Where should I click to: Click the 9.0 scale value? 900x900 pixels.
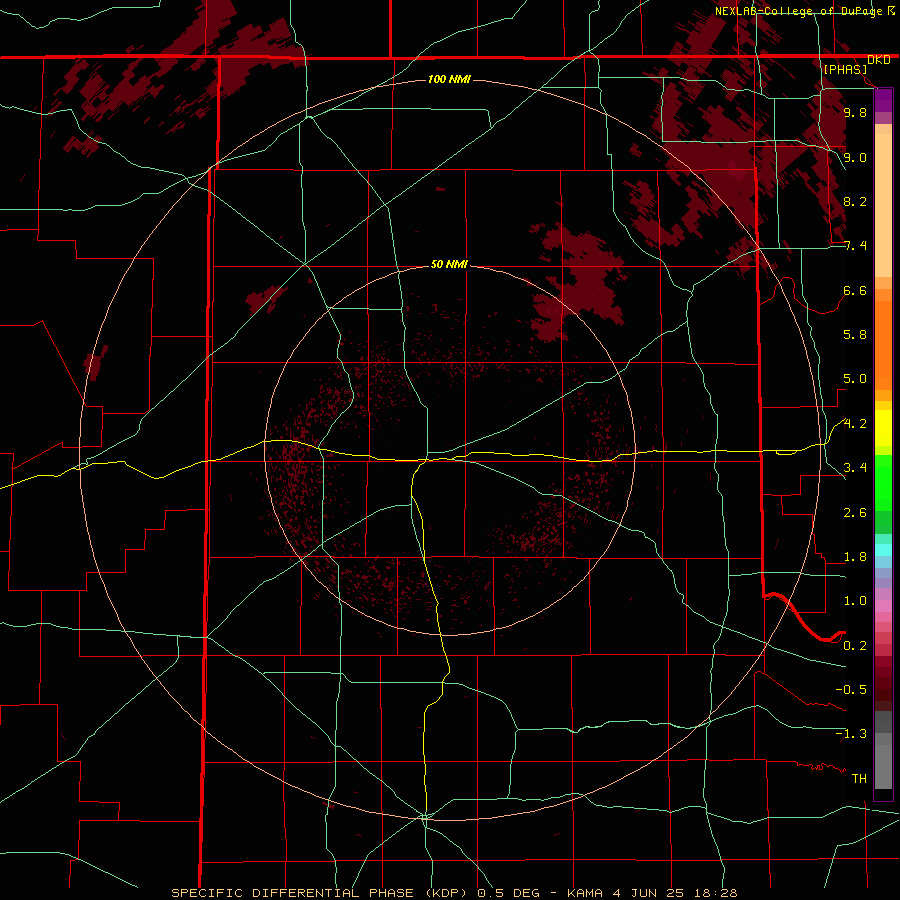[855, 157]
